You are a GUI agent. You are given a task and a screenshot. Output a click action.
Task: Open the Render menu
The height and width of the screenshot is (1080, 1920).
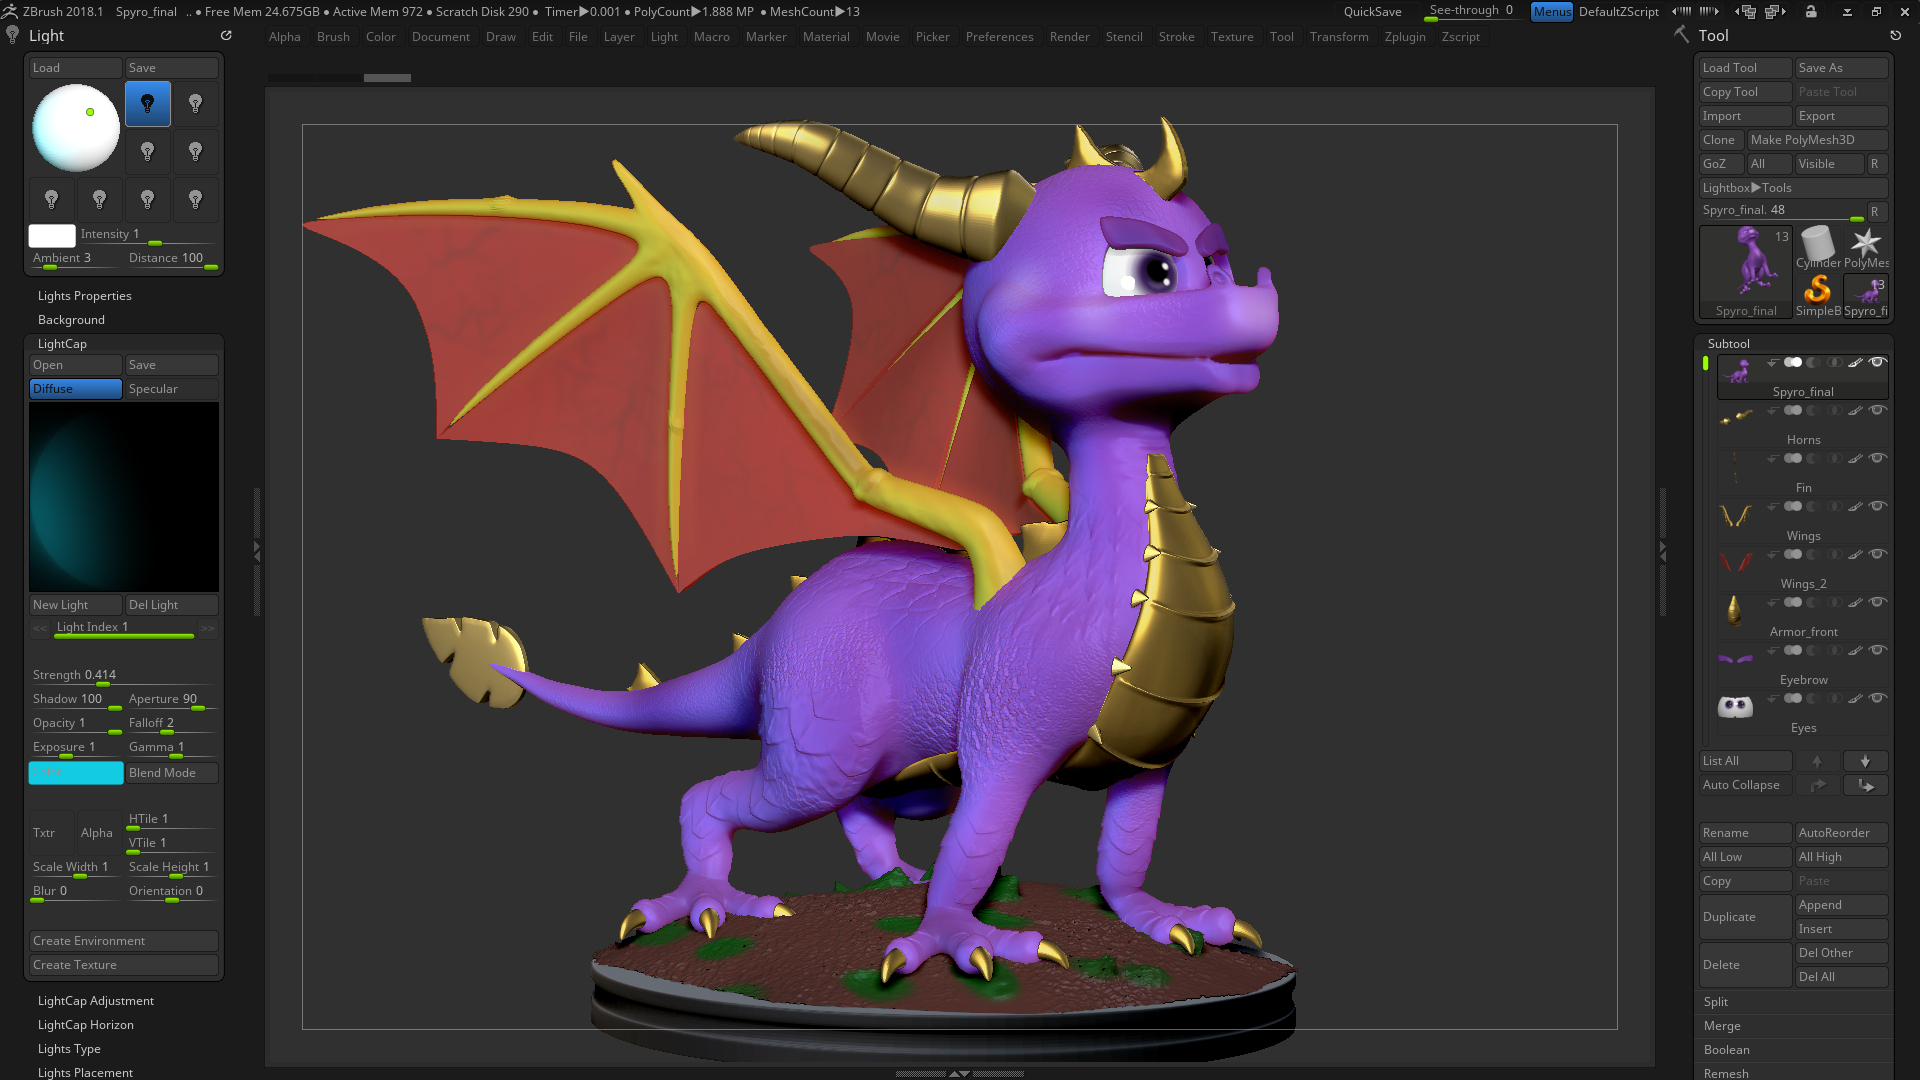pos(1070,36)
